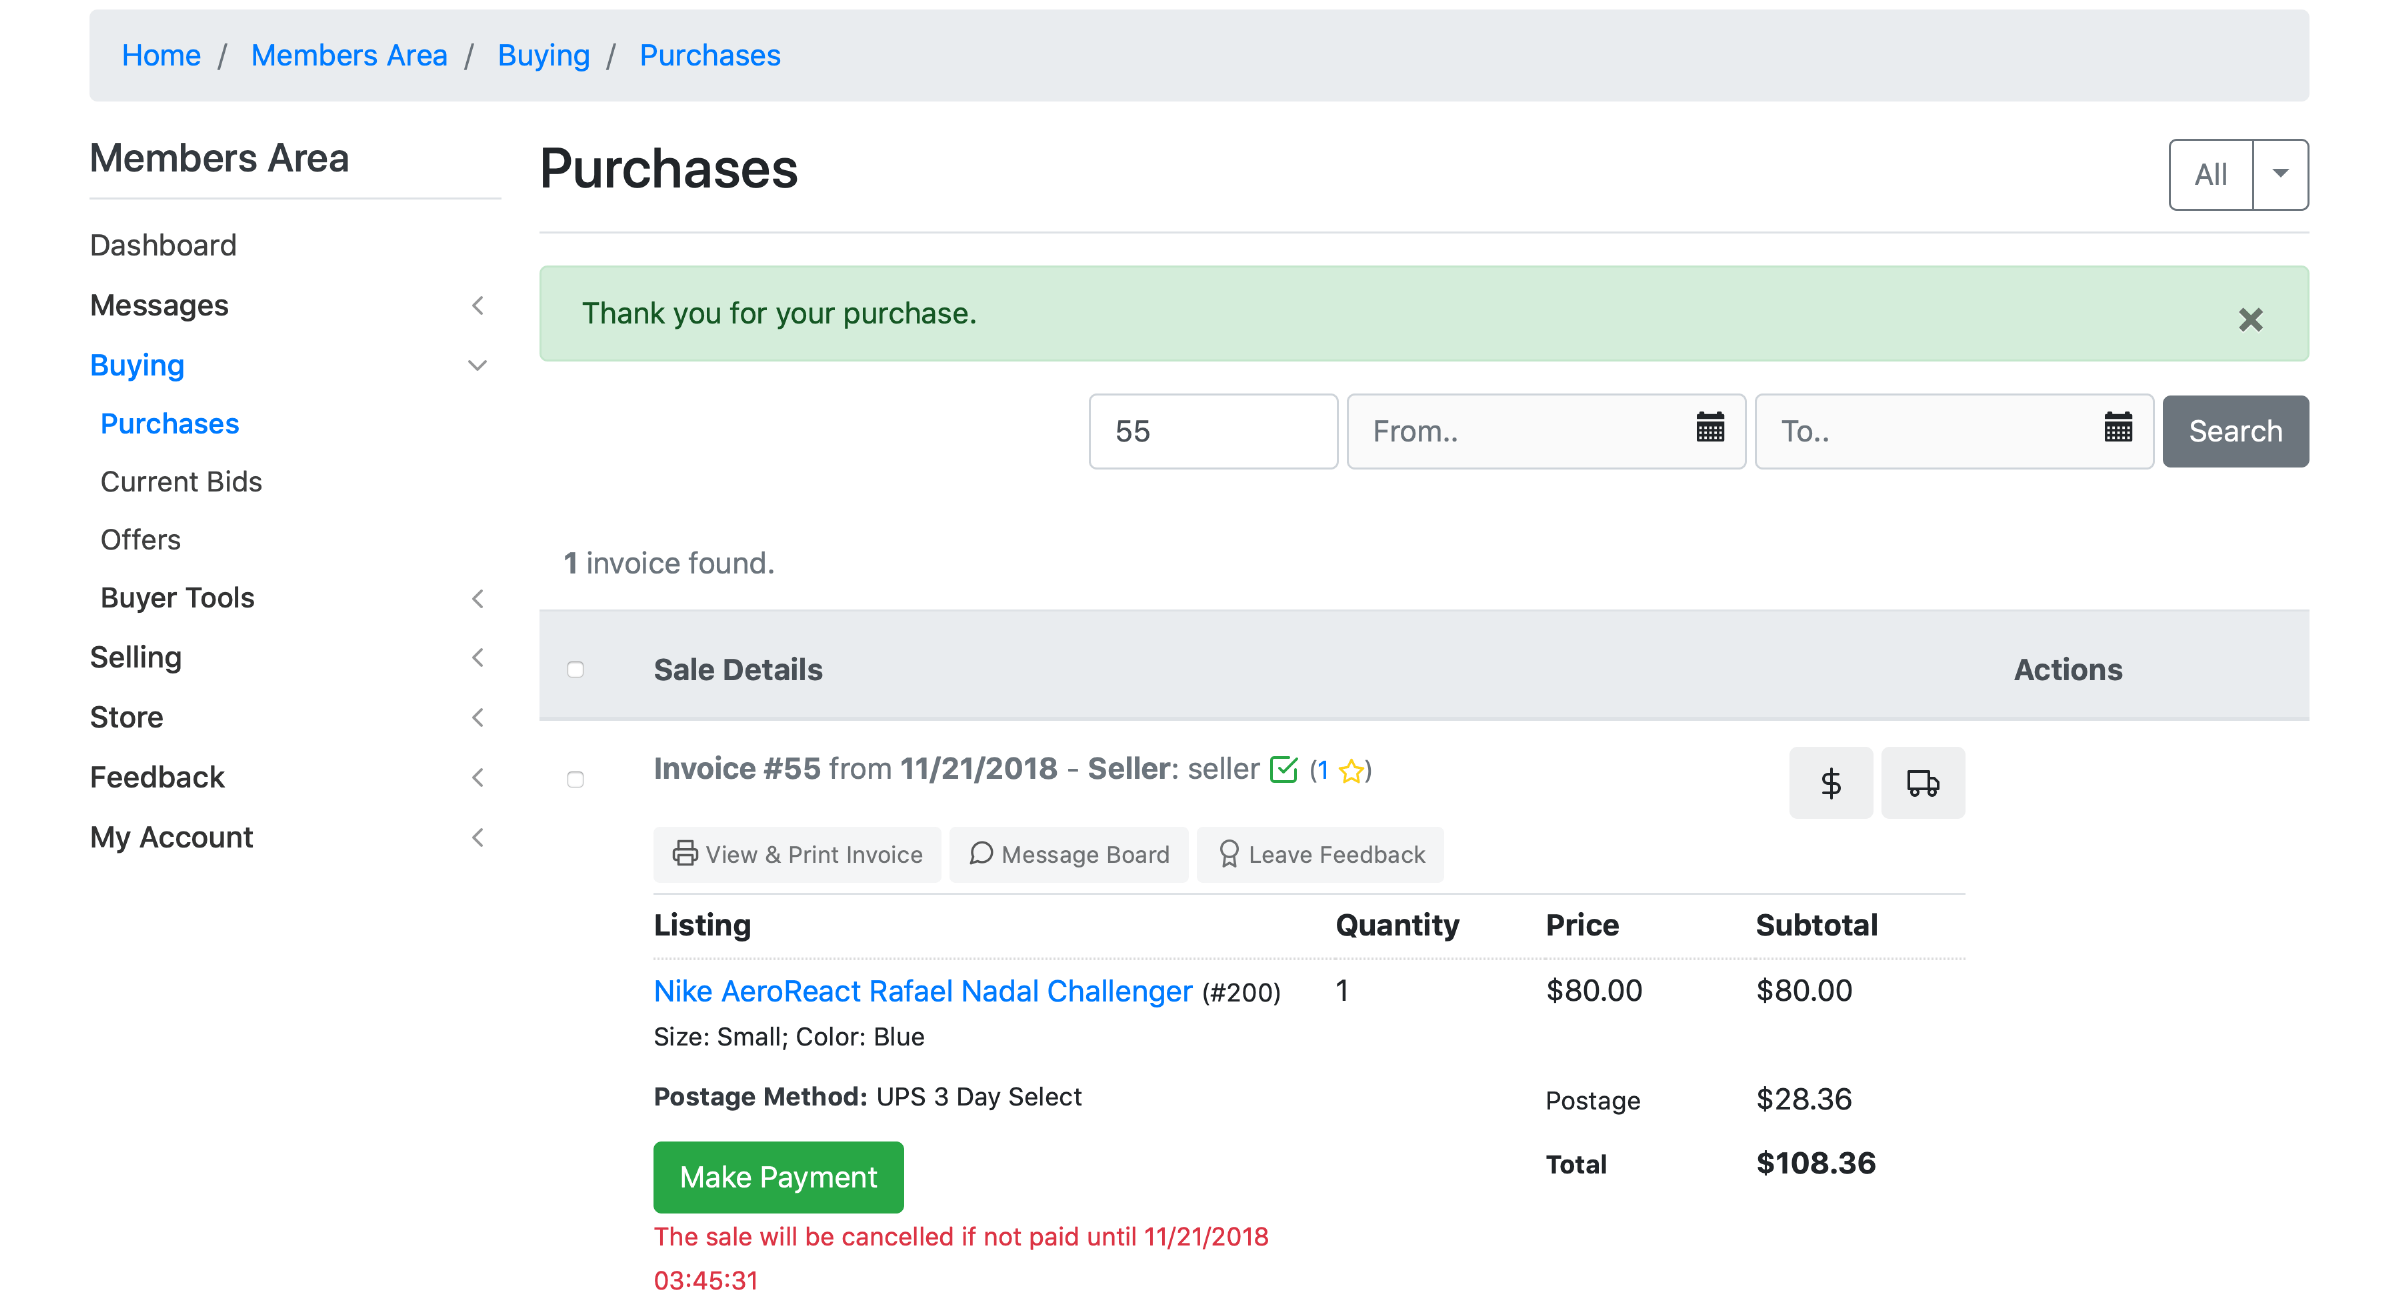Dismiss the thank you alert
The width and height of the screenshot is (2400, 1300).
coord(2250,319)
